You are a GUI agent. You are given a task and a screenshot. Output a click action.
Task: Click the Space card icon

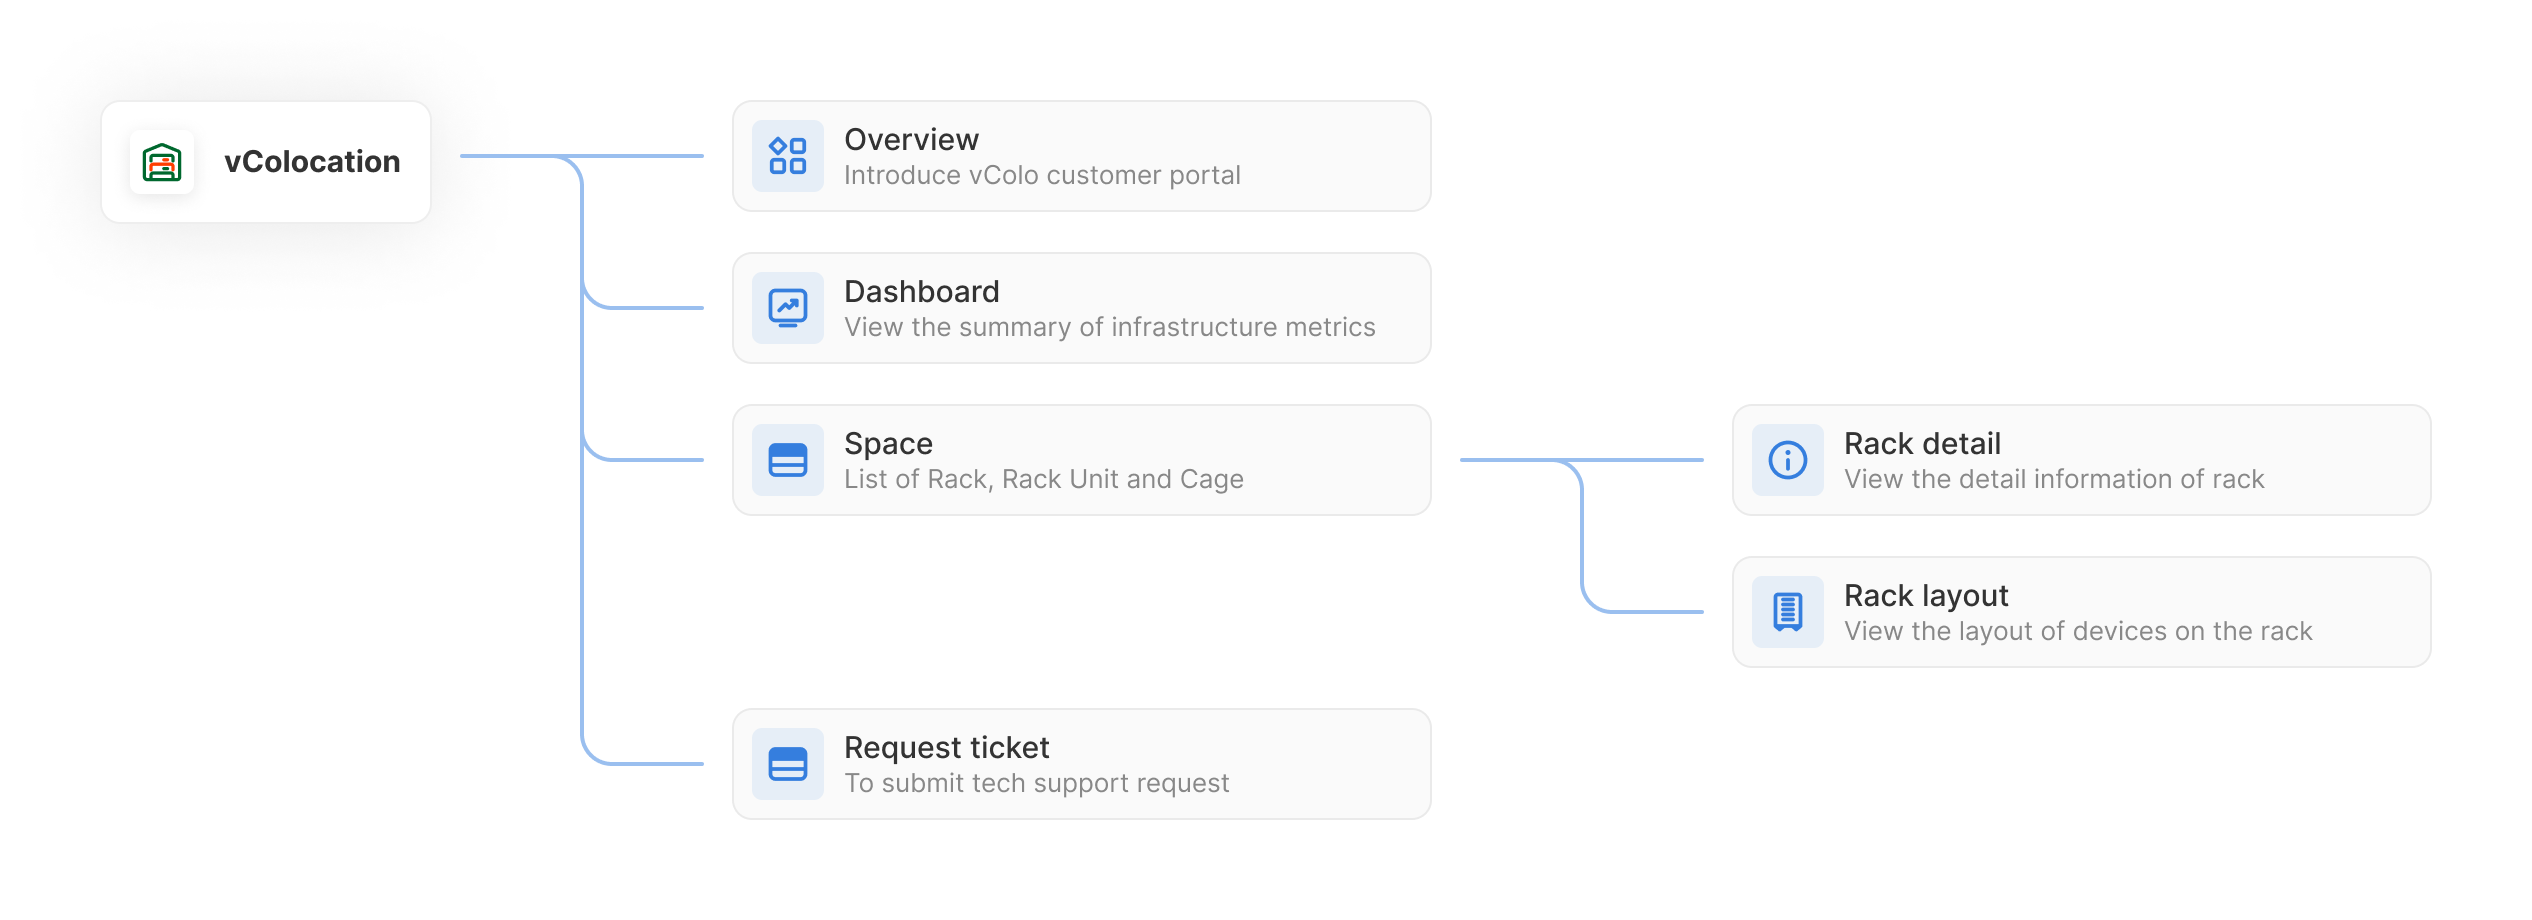pos(788,460)
